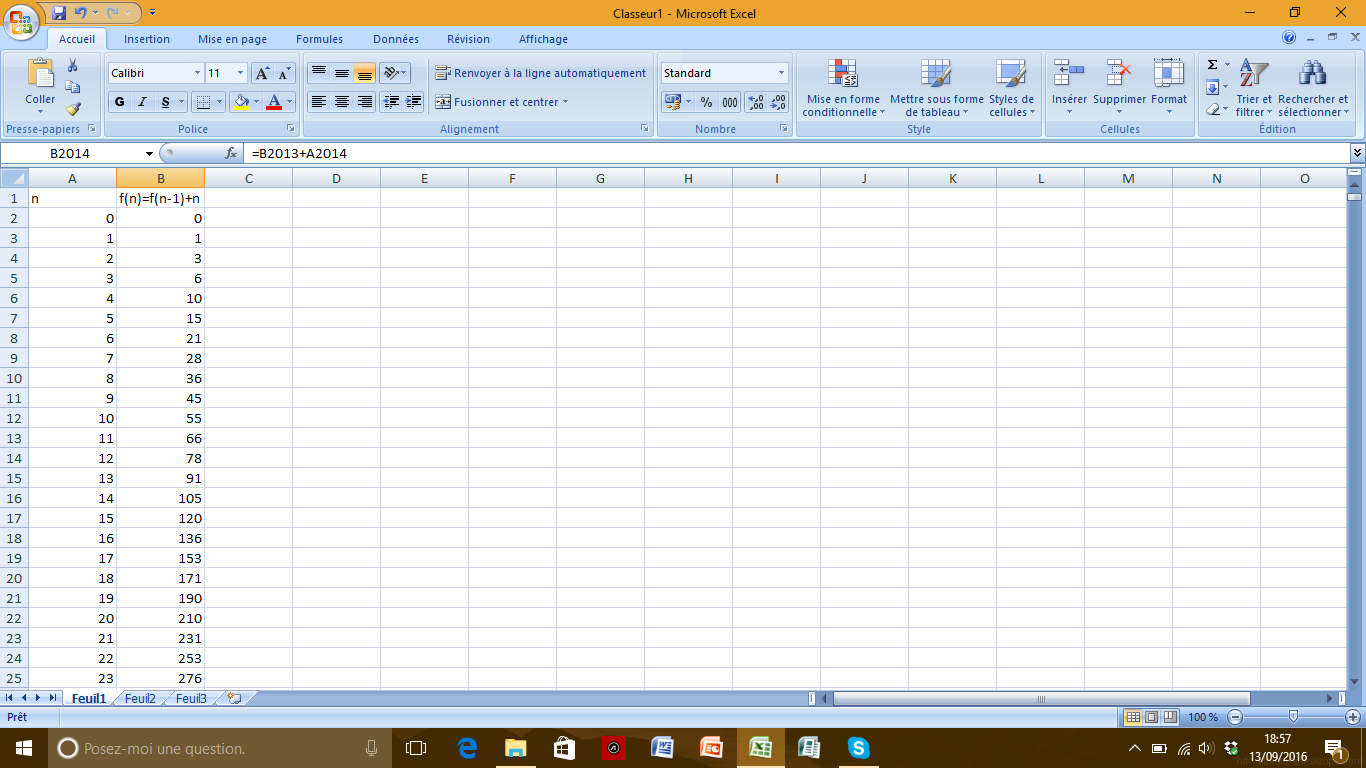Open the Feuil2 sheet tab
Image resolution: width=1366 pixels, height=768 pixels.
tap(140, 699)
